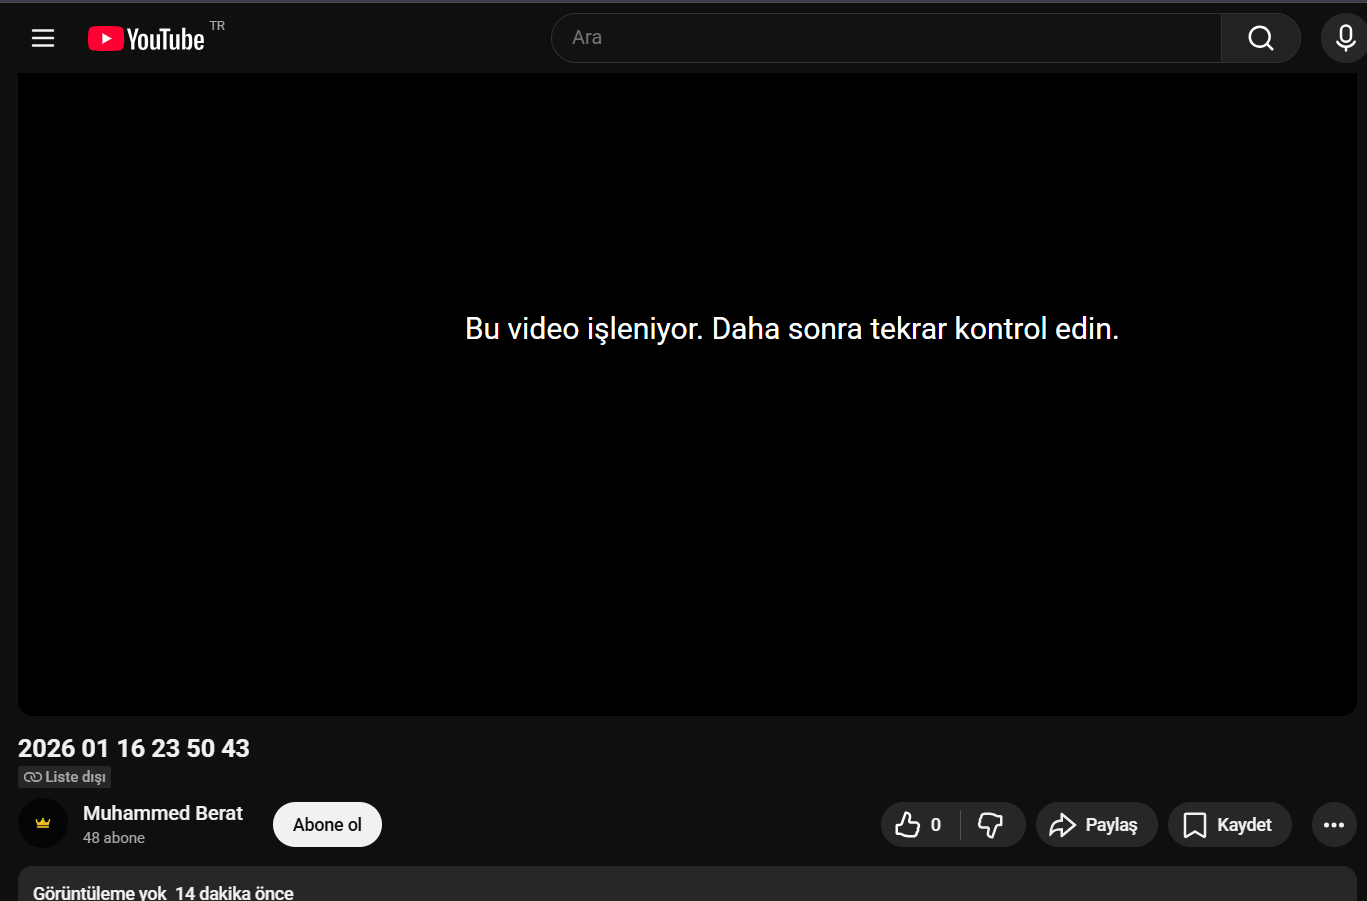Click the 48 abone subscriber count
1367x901 pixels.
pos(114,838)
